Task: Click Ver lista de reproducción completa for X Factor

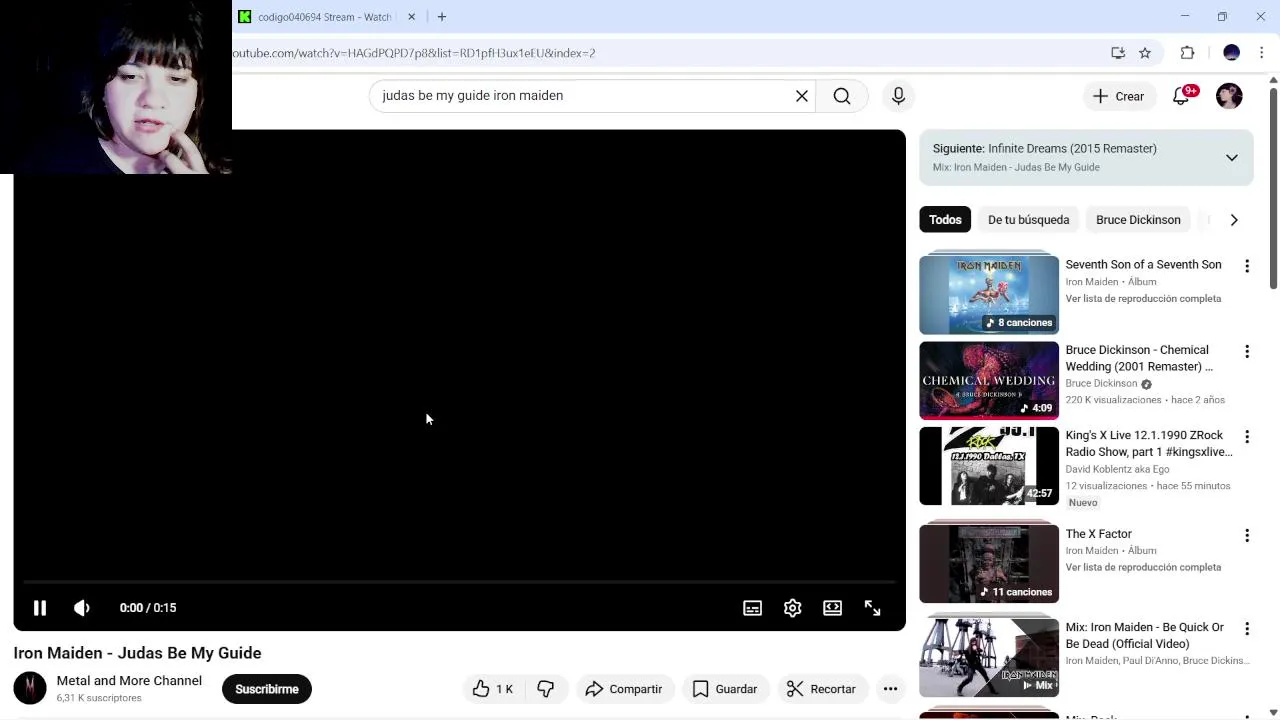Action: (1143, 568)
